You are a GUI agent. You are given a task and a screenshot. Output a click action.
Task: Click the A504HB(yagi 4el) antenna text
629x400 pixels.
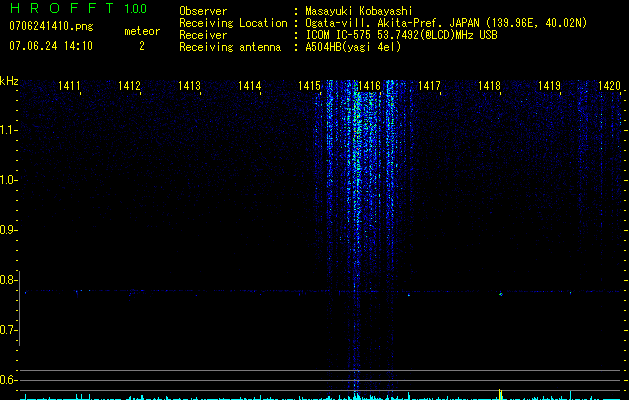coord(353,47)
